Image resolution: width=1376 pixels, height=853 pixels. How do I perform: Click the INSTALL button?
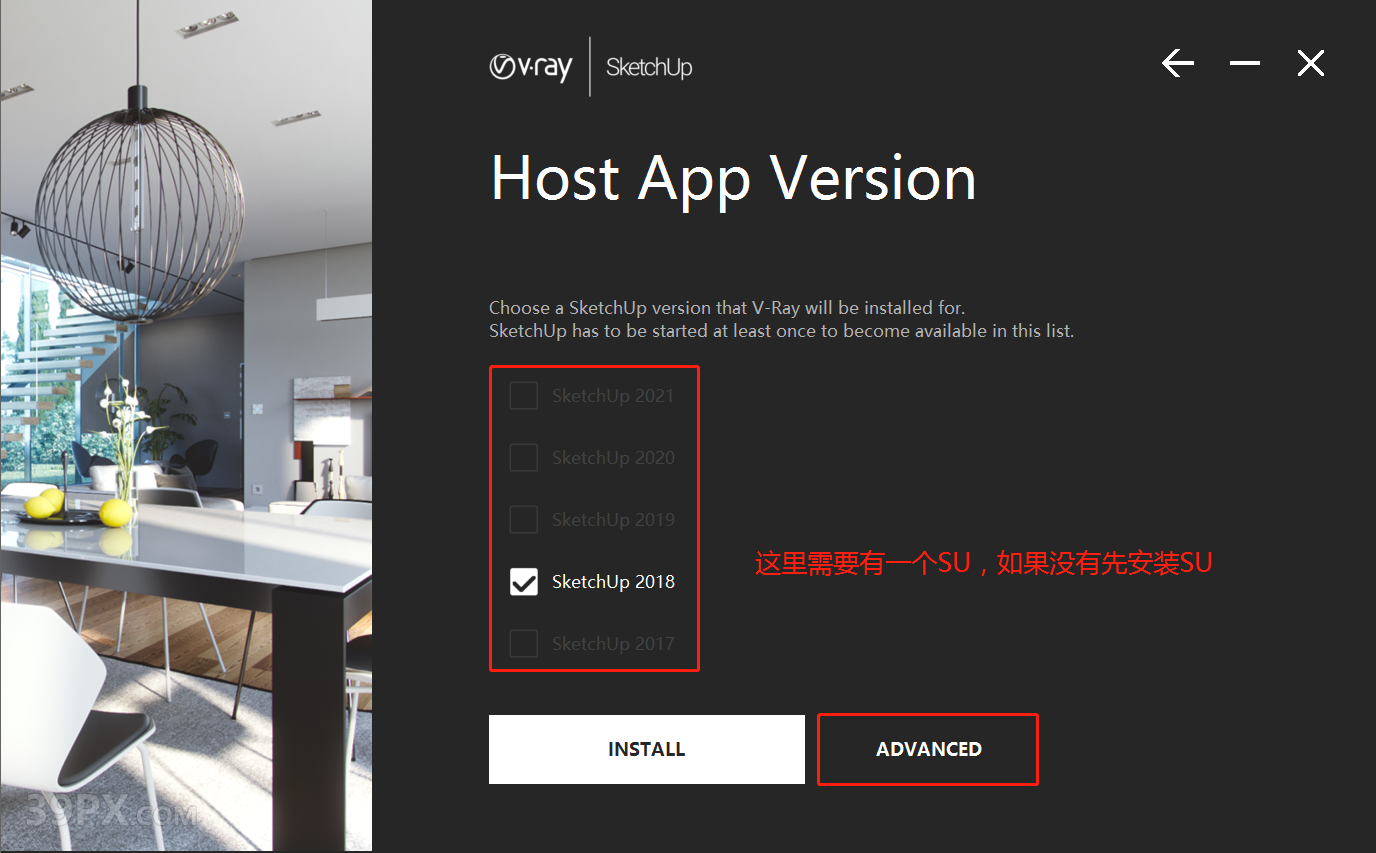click(x=647, y=749)
